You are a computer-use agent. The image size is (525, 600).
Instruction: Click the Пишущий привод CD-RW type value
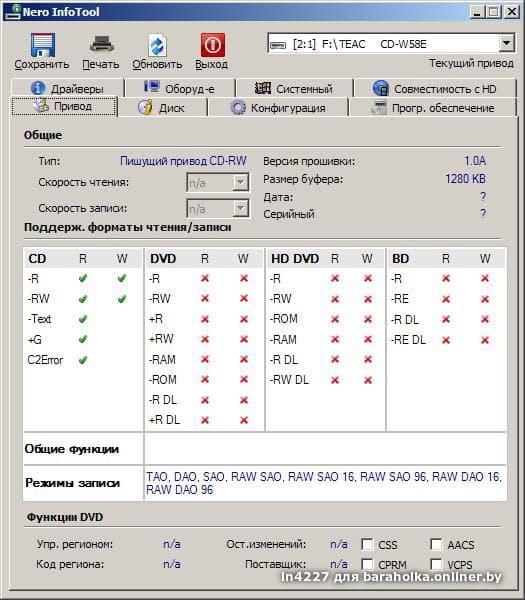(x=183, y=161)
